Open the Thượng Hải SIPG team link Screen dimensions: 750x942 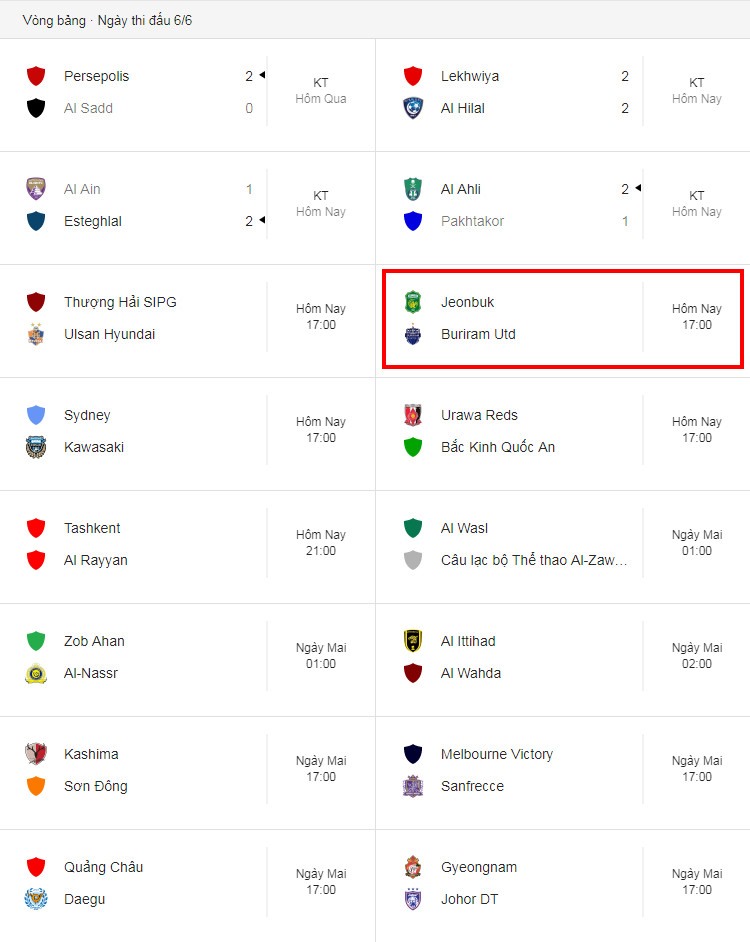(x=120, y=302)
